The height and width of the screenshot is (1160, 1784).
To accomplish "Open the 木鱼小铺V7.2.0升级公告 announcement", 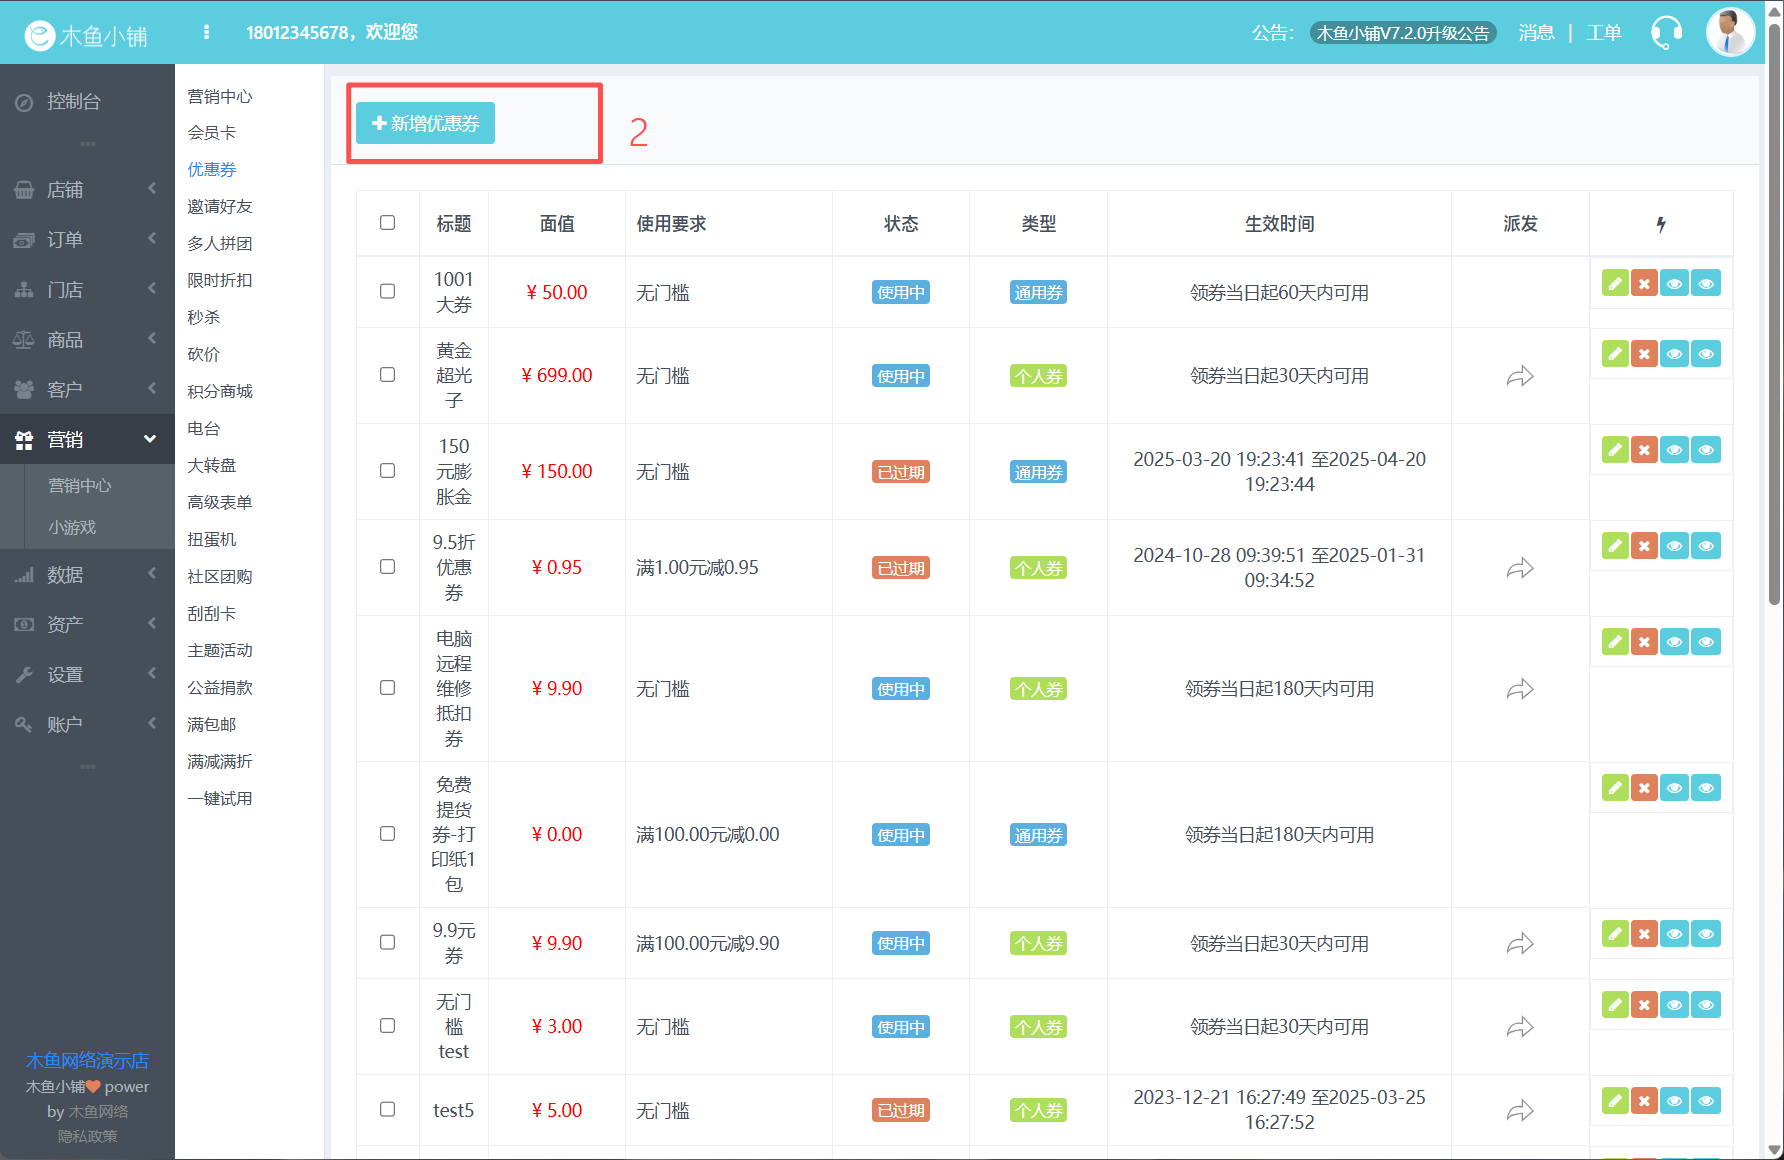I will (1402, 33).
